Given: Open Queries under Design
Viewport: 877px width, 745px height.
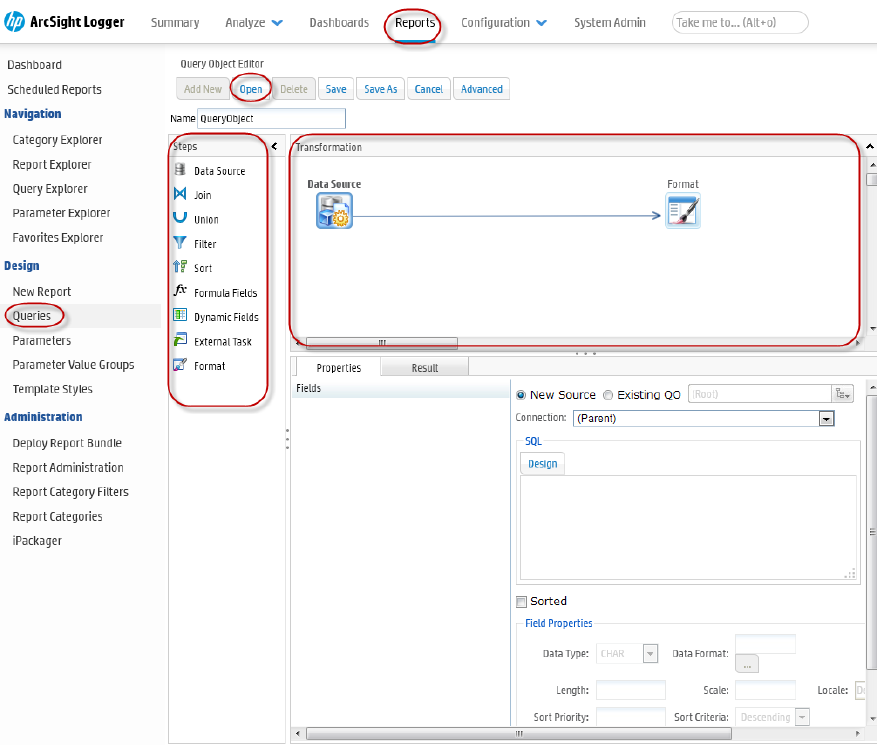Looking at the screenshot, I should click(31, 316).
